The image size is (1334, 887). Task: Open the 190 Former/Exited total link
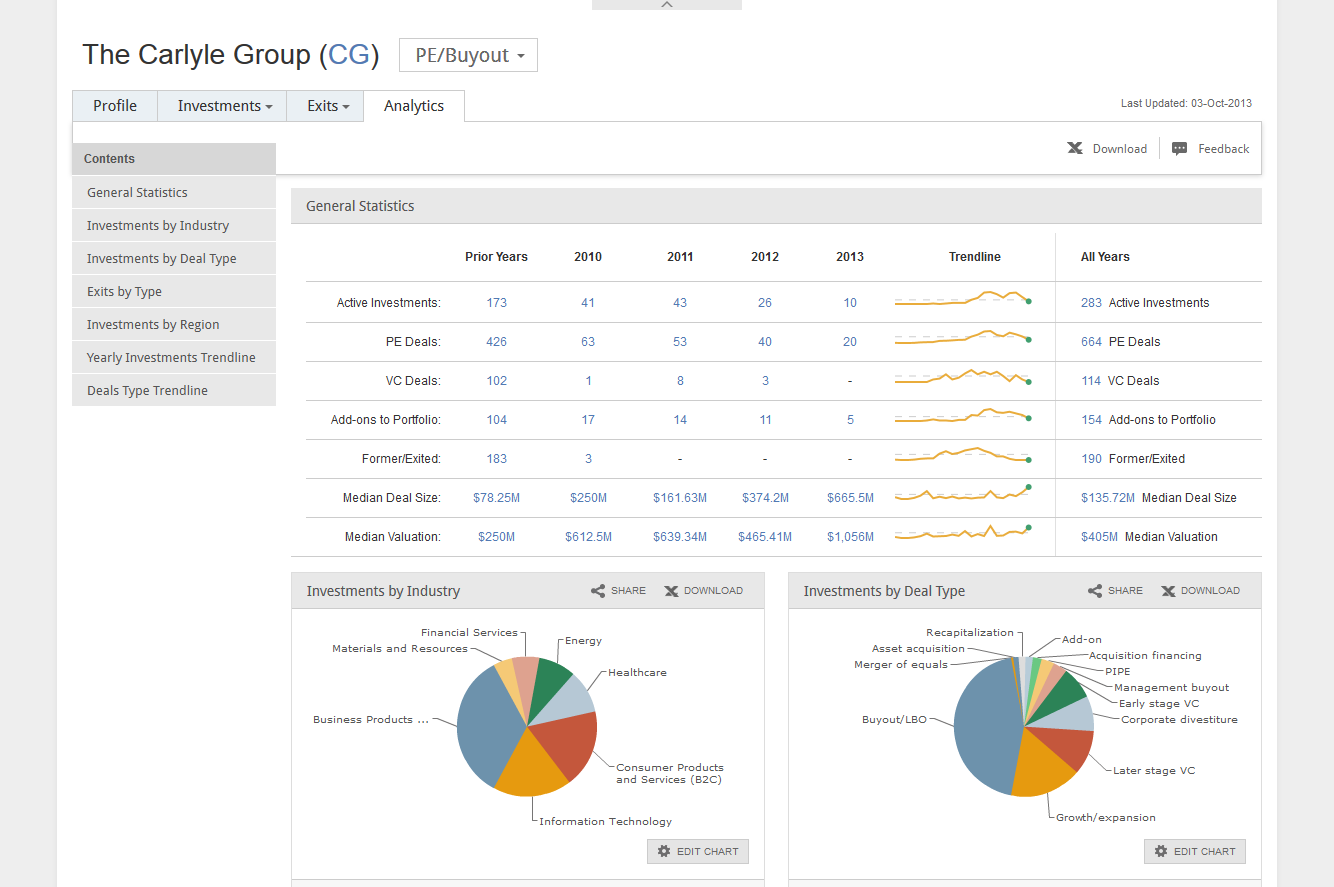(x=1091, y=459)
